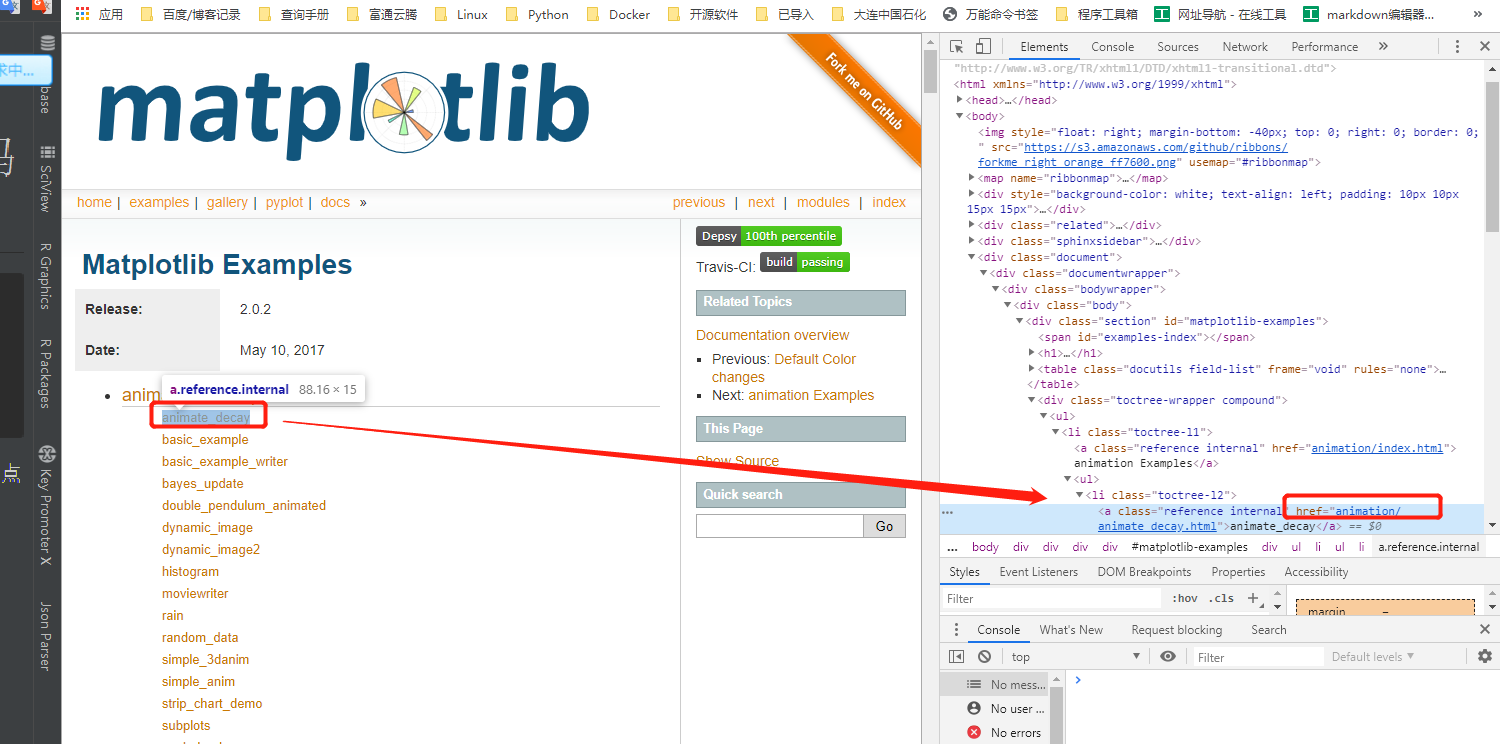Open the Docker bookmark folder

618,15
